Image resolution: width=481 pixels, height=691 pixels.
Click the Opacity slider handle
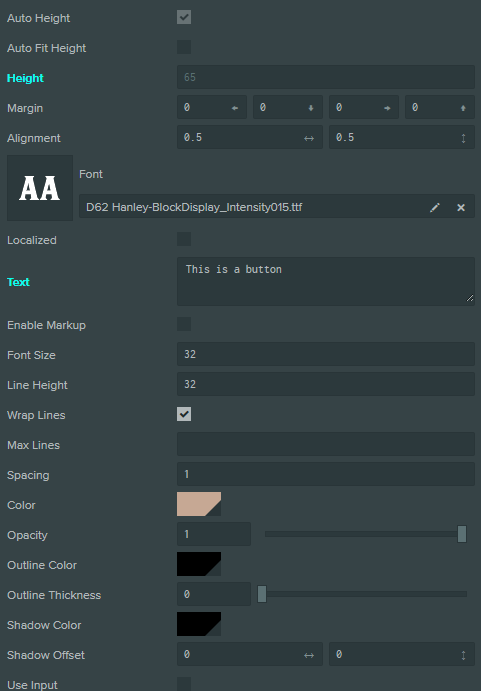point(462,534)
